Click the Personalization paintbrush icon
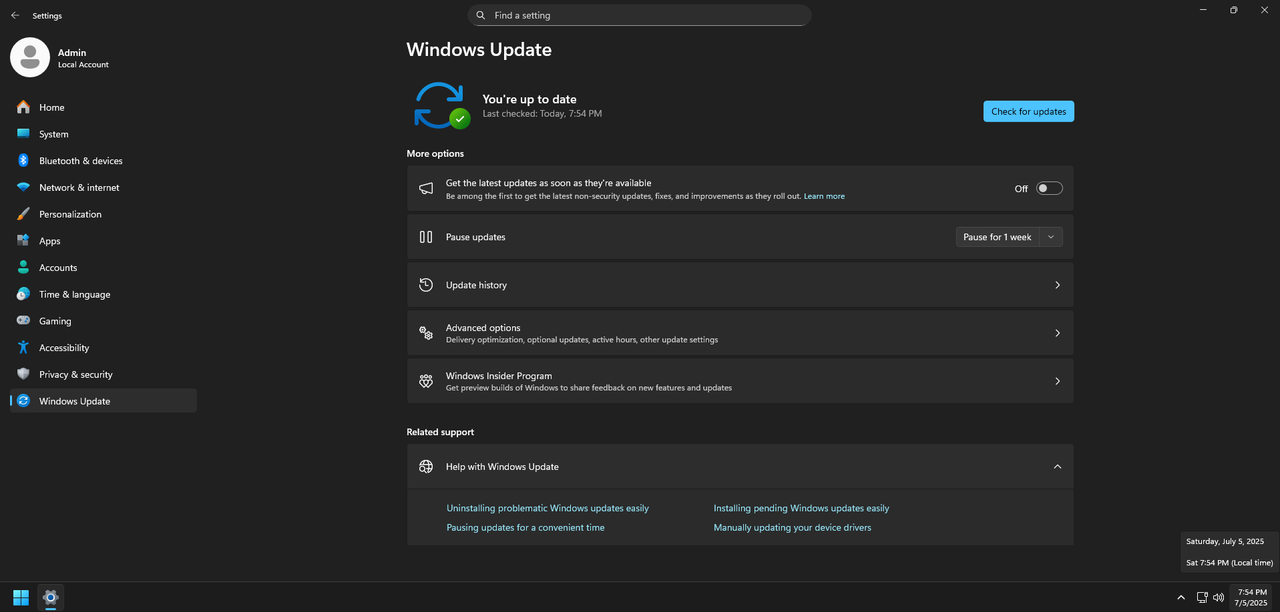The width and height of the screenshot is (1280, 612). [23, 214]
